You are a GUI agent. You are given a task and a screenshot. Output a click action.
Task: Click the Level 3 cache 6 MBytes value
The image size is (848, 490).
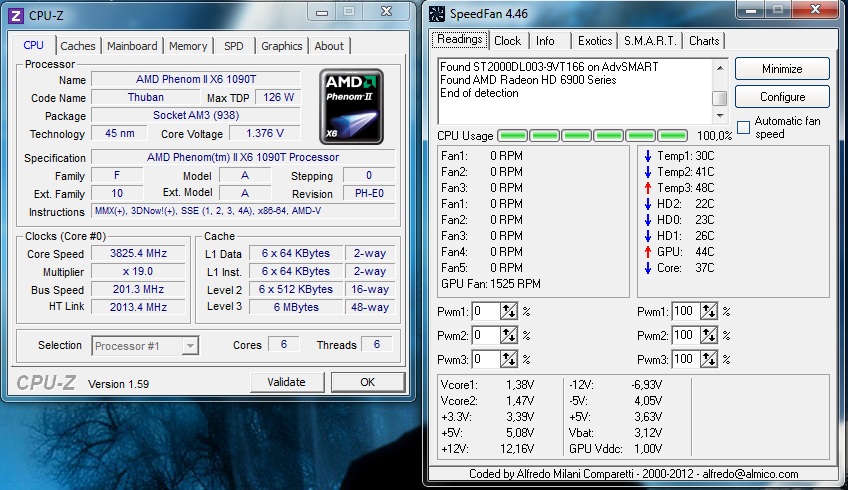click(x=296, y=307)
